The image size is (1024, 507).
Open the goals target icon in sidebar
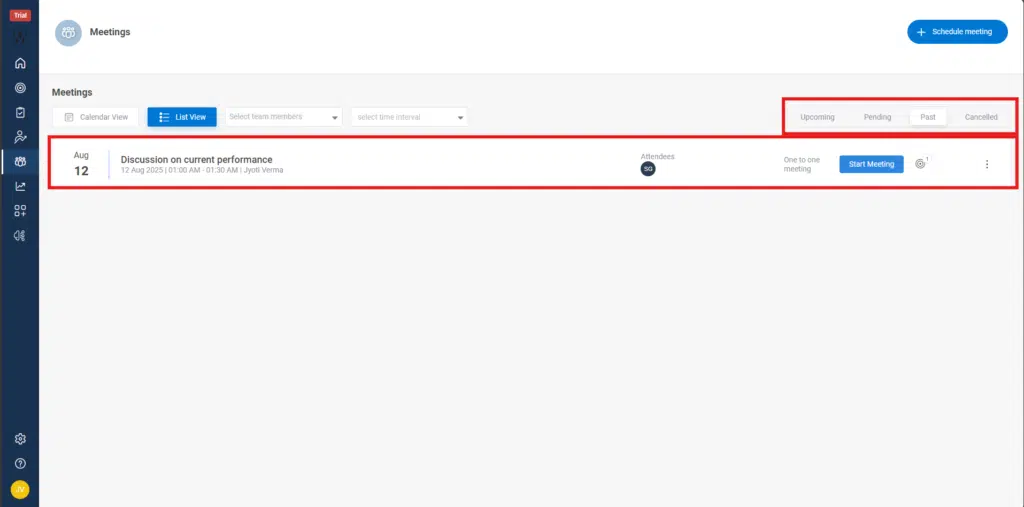coord(20,88)
